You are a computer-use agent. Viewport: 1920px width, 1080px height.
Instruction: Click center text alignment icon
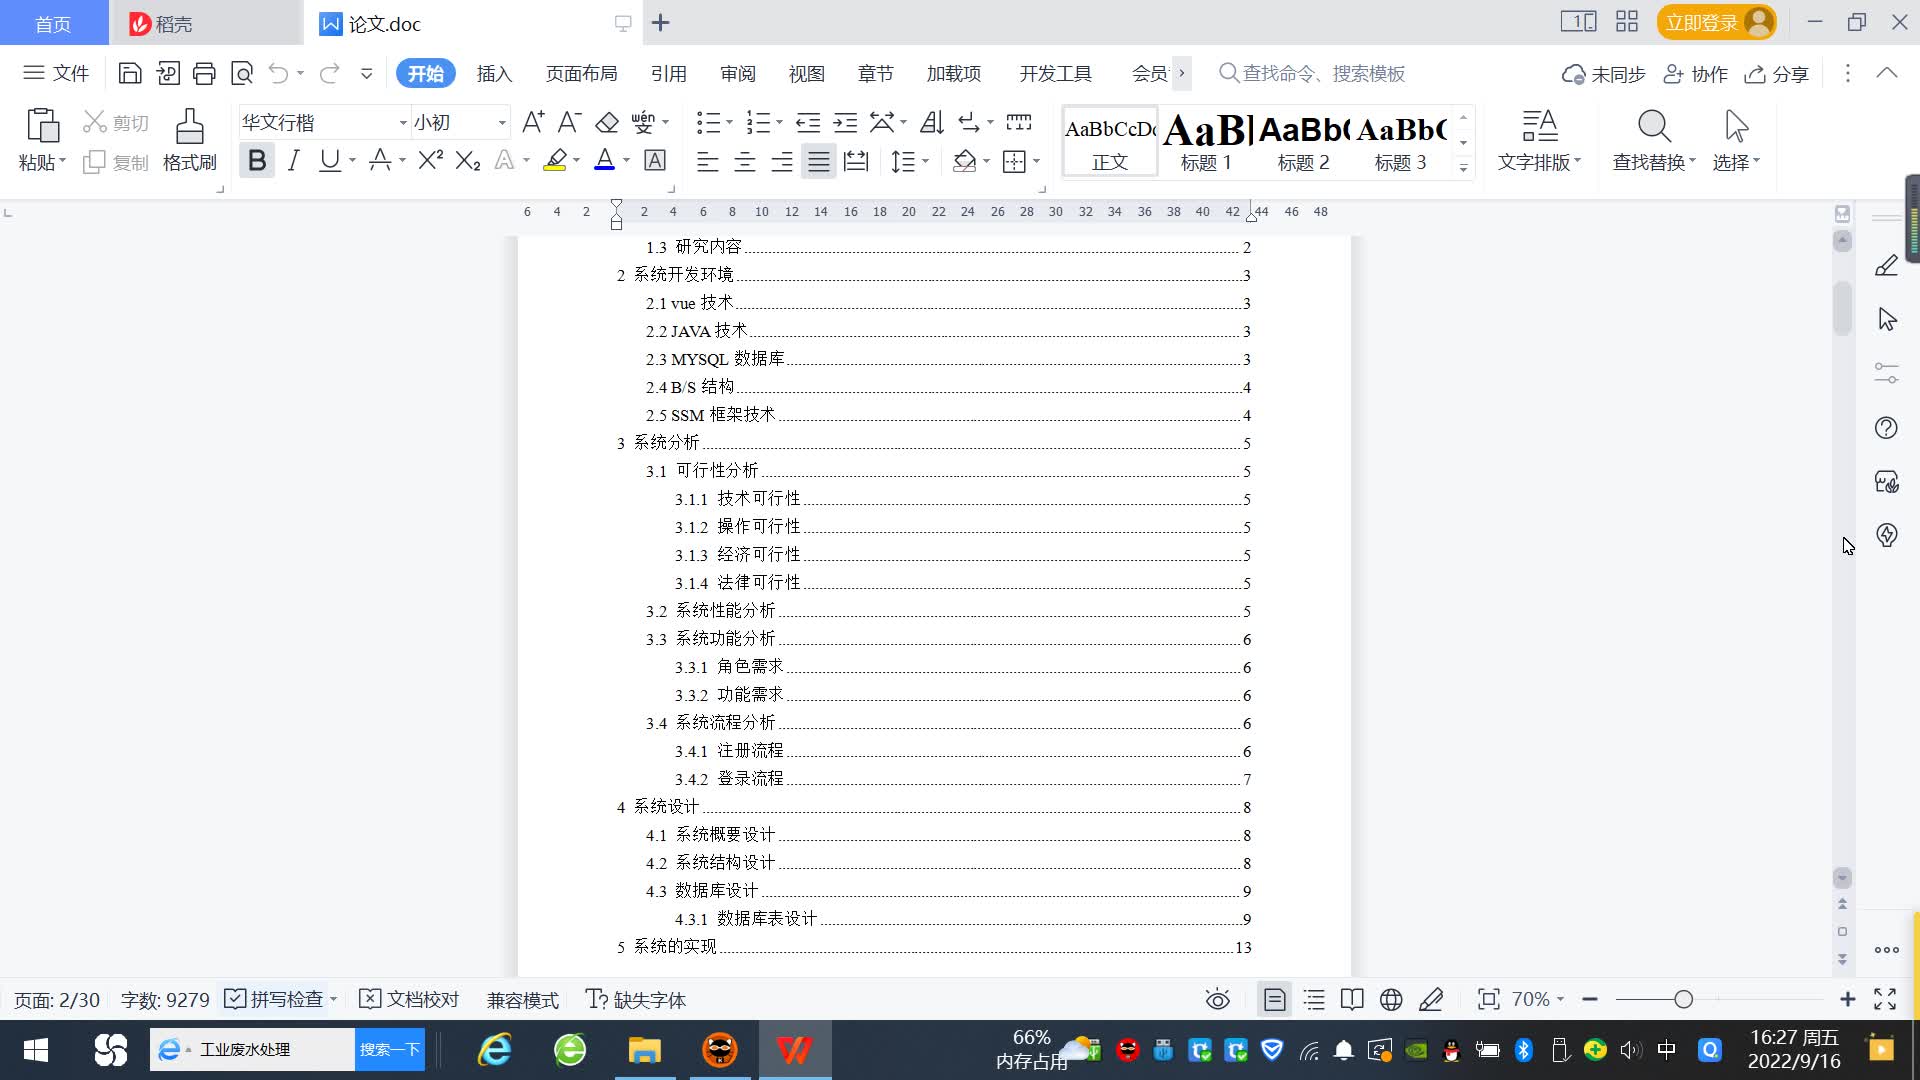[x=745, y=162]
